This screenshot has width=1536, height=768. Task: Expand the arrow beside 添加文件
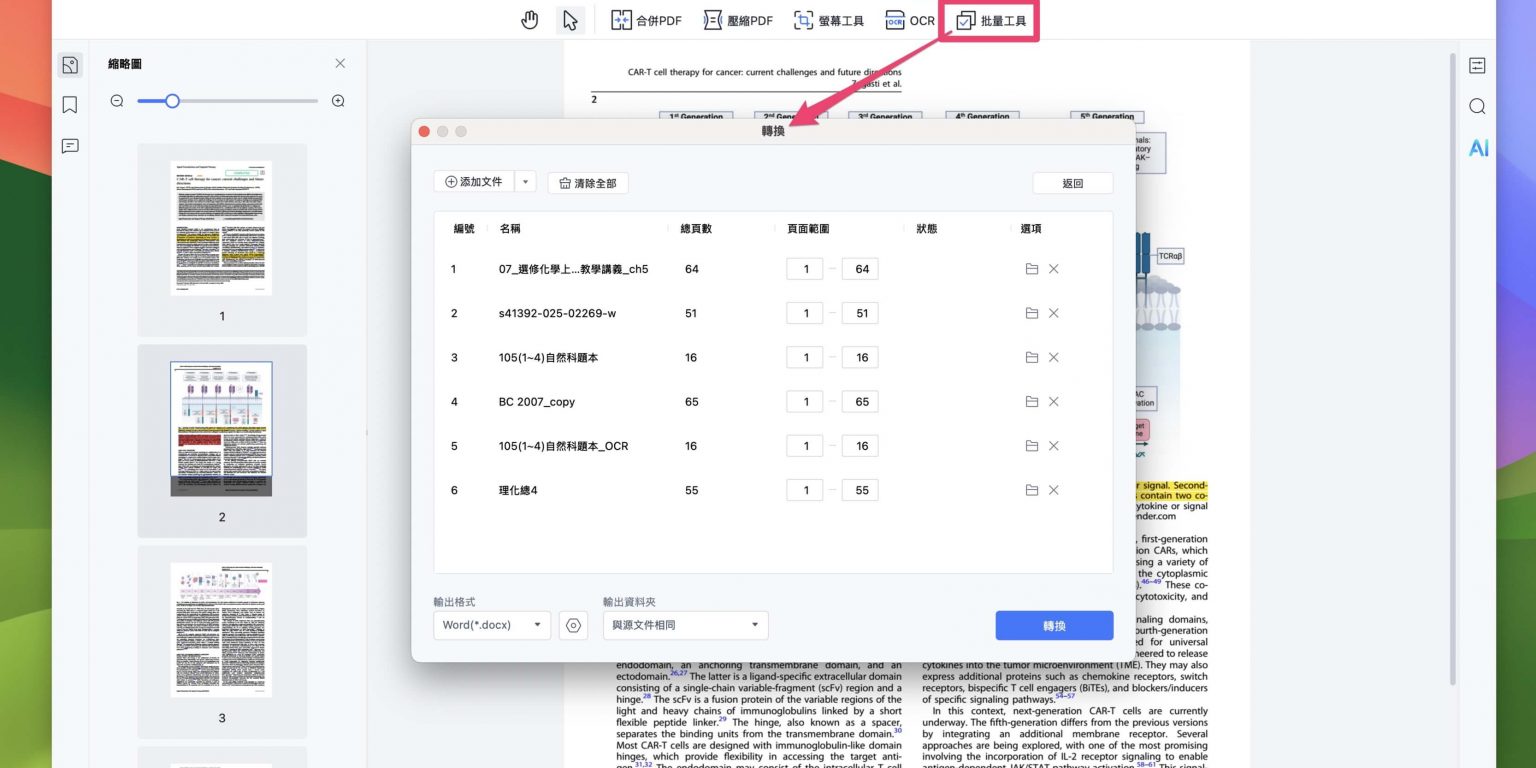526,182
